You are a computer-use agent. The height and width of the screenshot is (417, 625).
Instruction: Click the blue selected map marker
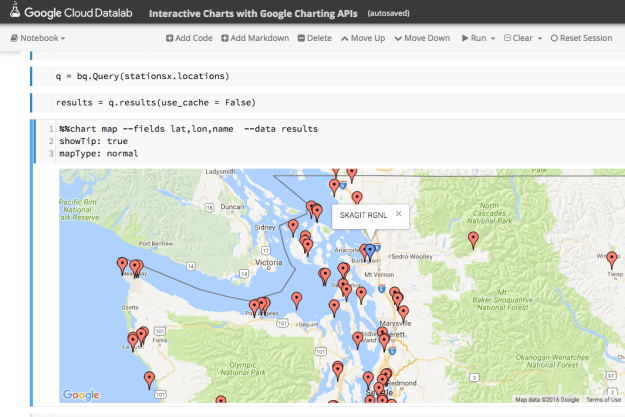(x=370, y=252)
